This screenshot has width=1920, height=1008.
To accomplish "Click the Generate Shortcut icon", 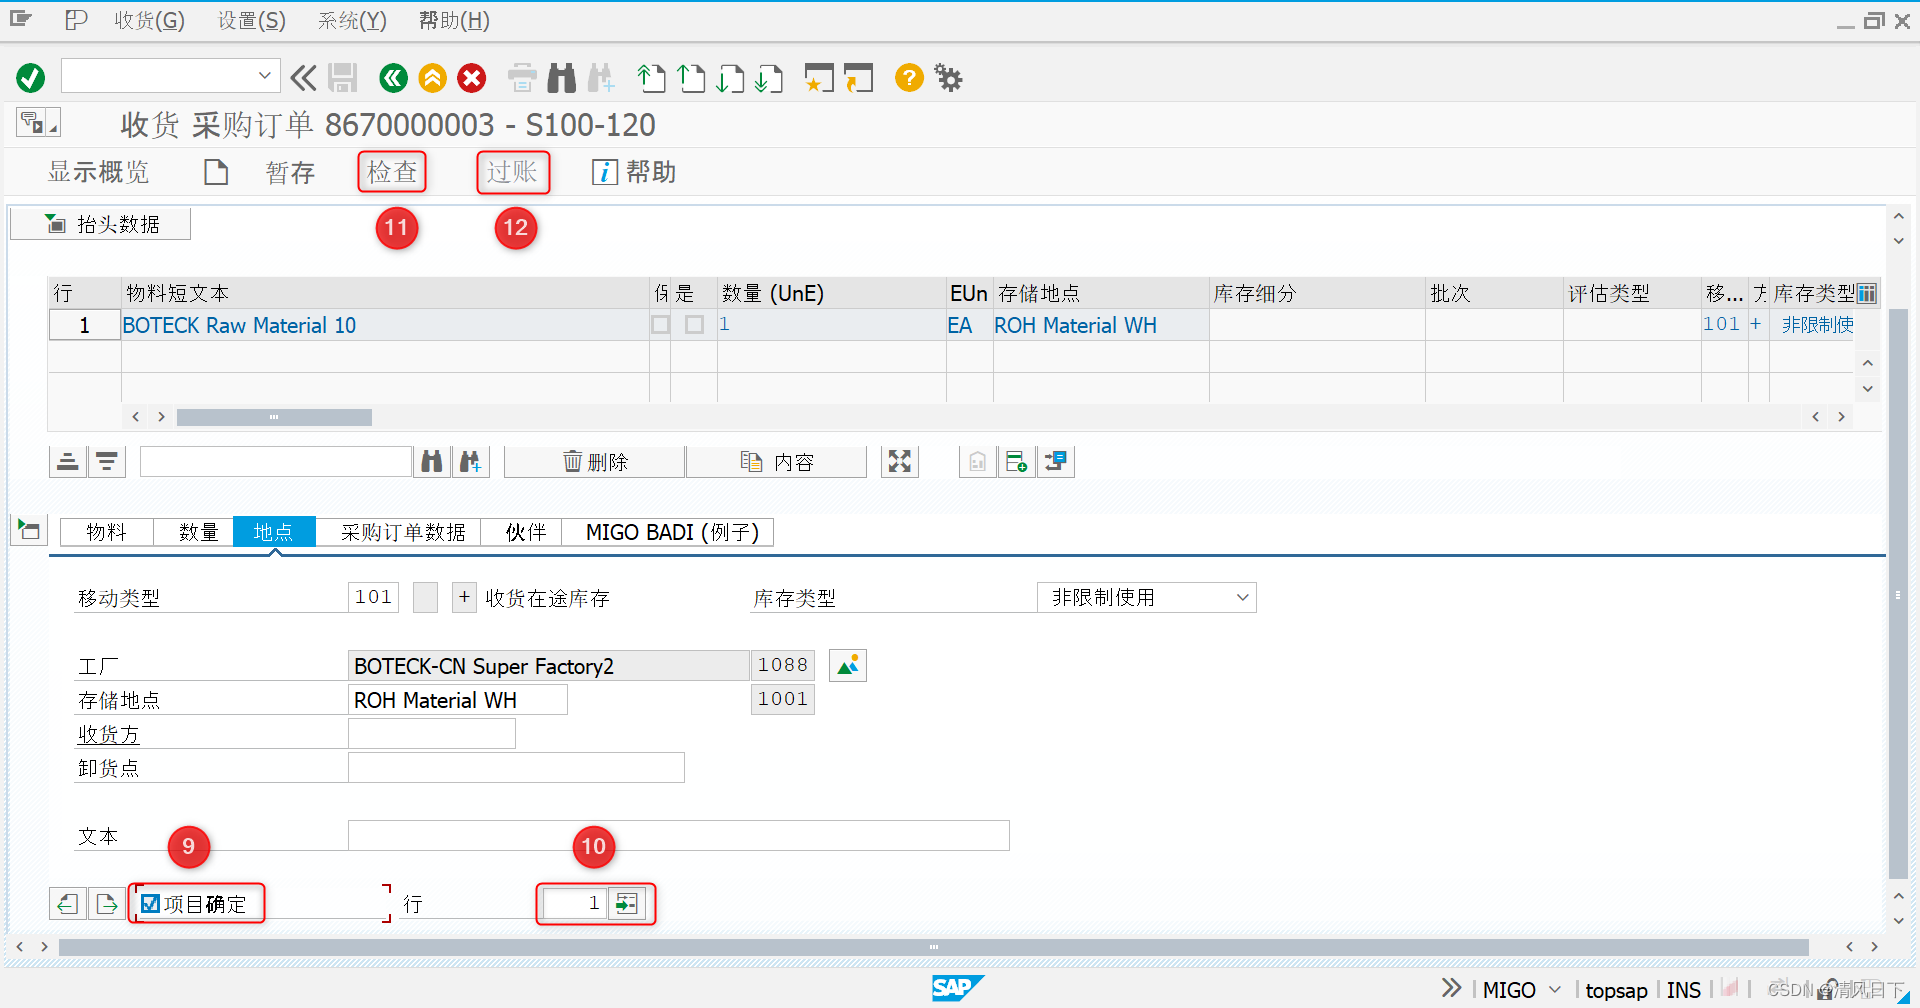I will [858, 77].
